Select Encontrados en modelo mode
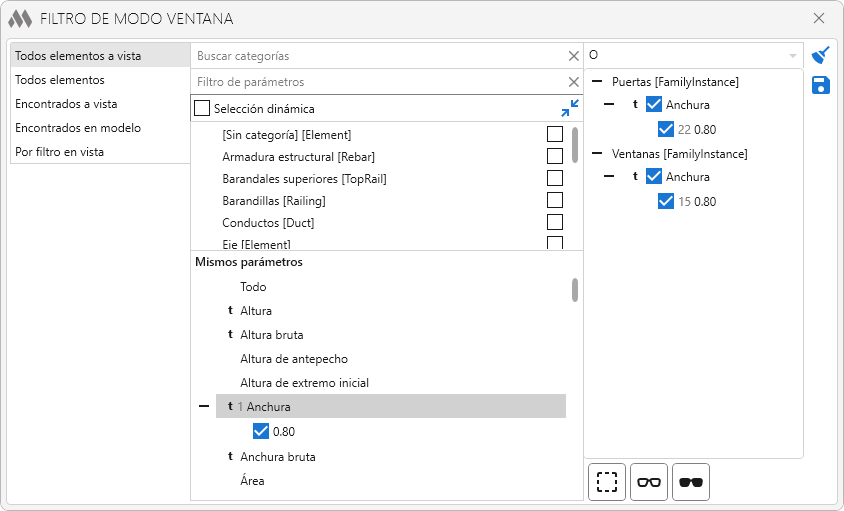844x511 pixels. click(78, 128)
